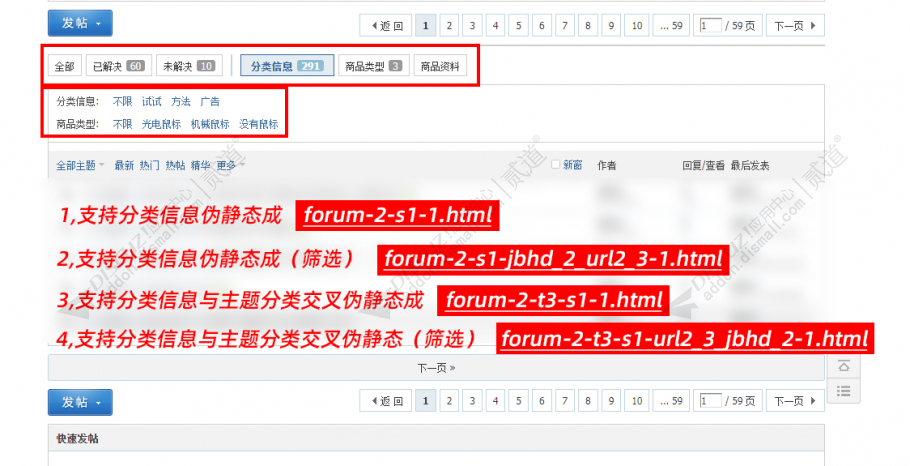Open the 商品资料 tab
Viewport: 910px width, 466px height.
tap(440, 66)
